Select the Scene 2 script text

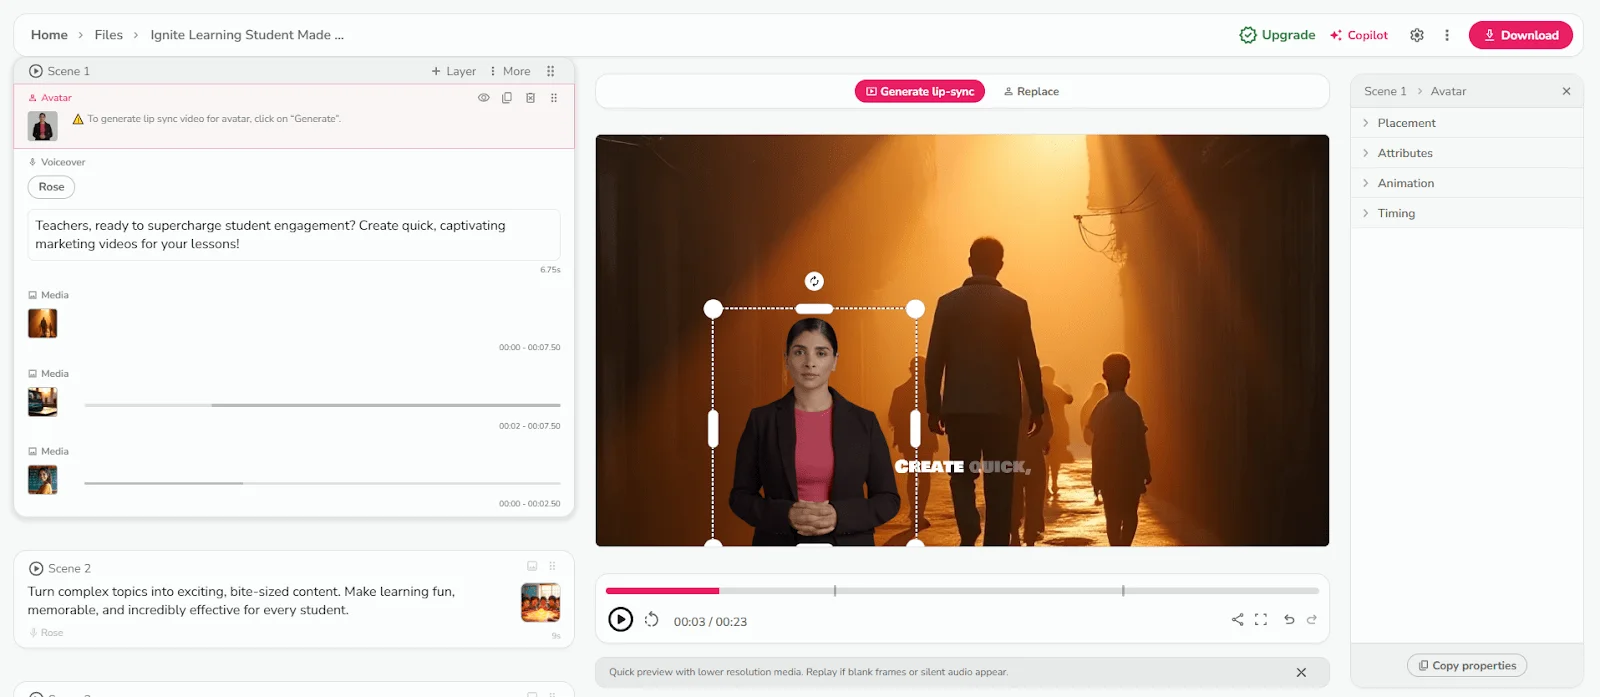point(241,601)
